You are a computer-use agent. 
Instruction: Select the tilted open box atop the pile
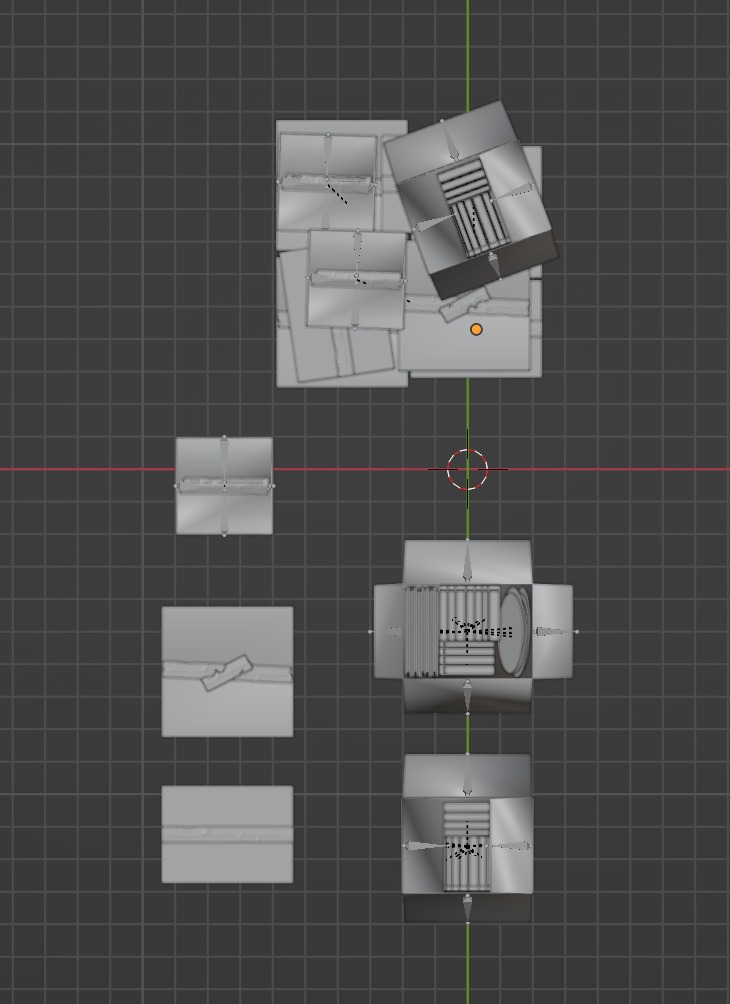tap(471, 200)
